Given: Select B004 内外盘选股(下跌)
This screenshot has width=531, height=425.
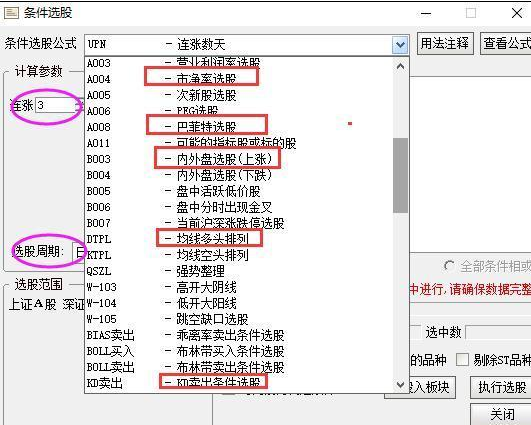Looking at the screenshot, I should pos(239,175).
